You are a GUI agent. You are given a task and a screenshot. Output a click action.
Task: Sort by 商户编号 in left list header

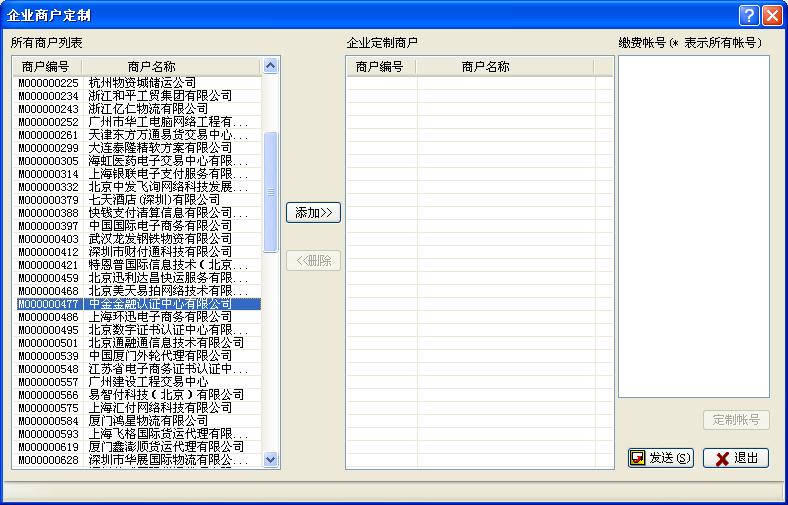[x=46, y=66]
